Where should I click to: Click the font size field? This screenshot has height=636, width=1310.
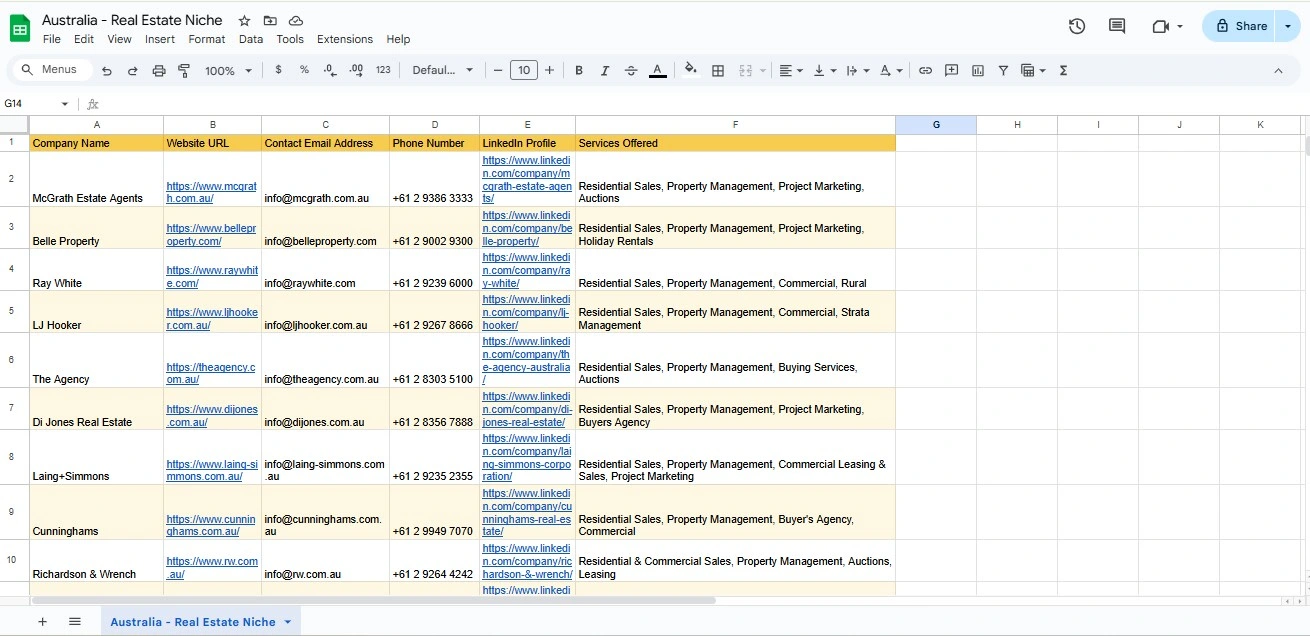524,70
